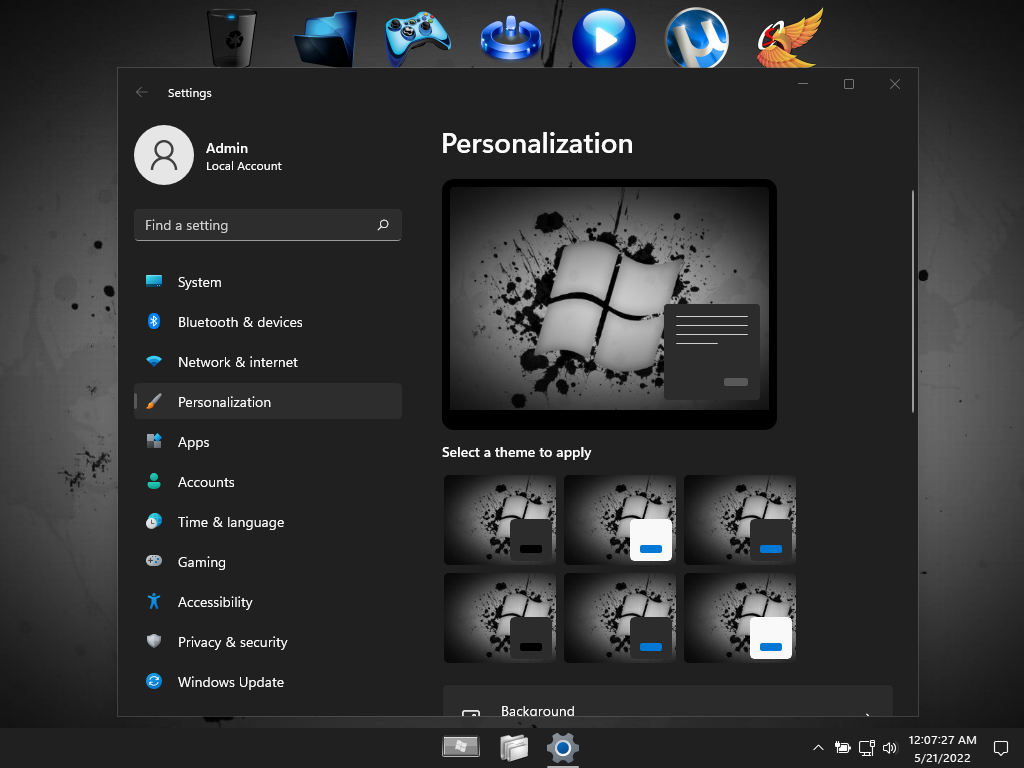Click the battery tray icon
The height and width of the screenshot is (768, 1024).
(x=842, y=748)
